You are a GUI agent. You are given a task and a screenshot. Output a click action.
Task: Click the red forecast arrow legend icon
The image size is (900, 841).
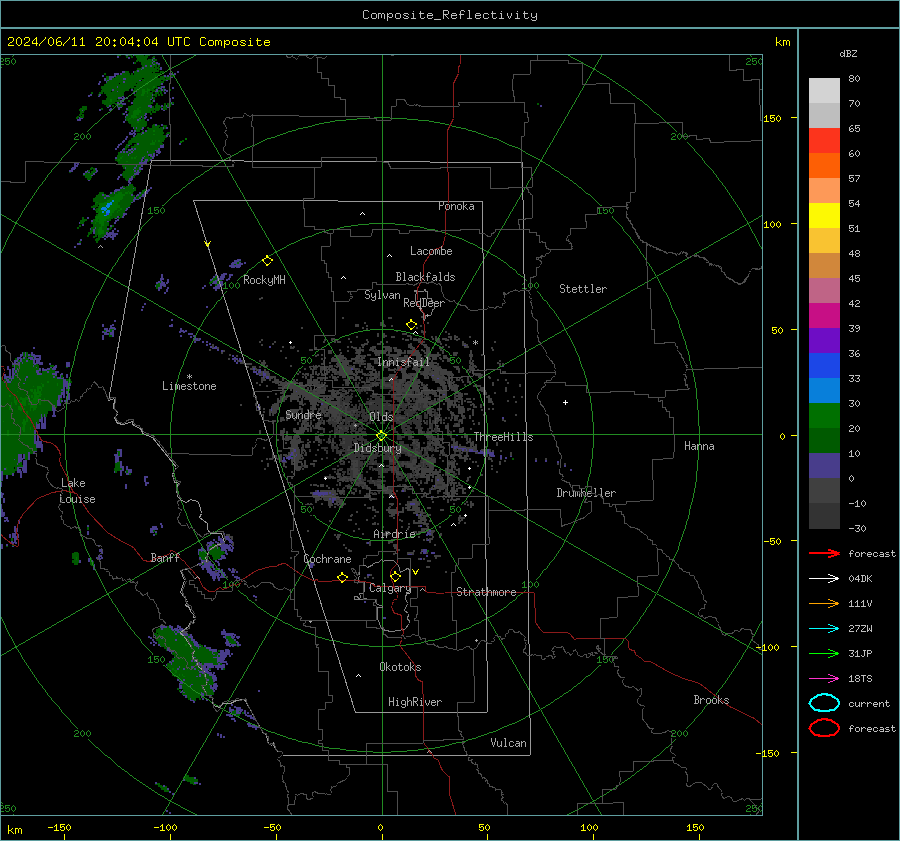[x=824, y=553]
